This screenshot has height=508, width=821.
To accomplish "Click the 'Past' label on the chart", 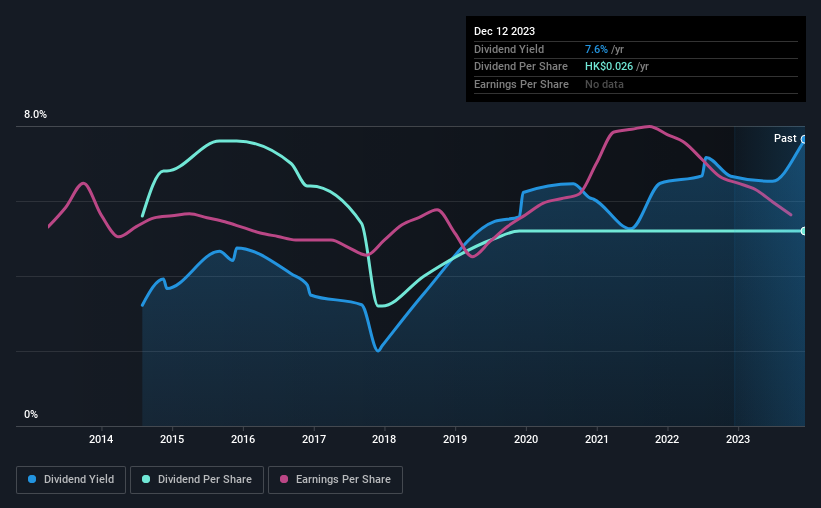I will pos(785,138).
